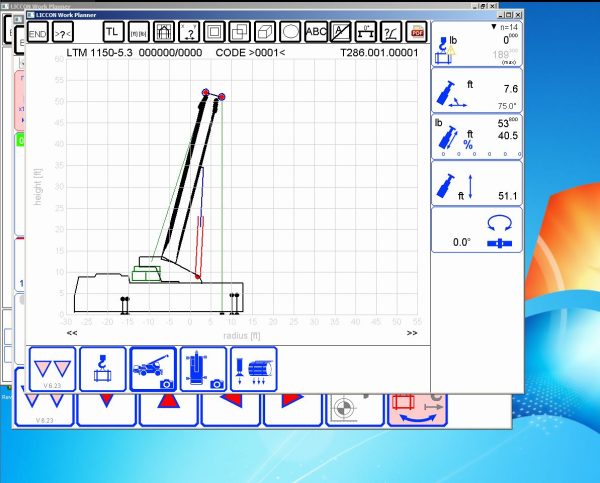Click the height [ft] axis label
The height and width of the screenshot is (483, 600).
pos(38,187)
